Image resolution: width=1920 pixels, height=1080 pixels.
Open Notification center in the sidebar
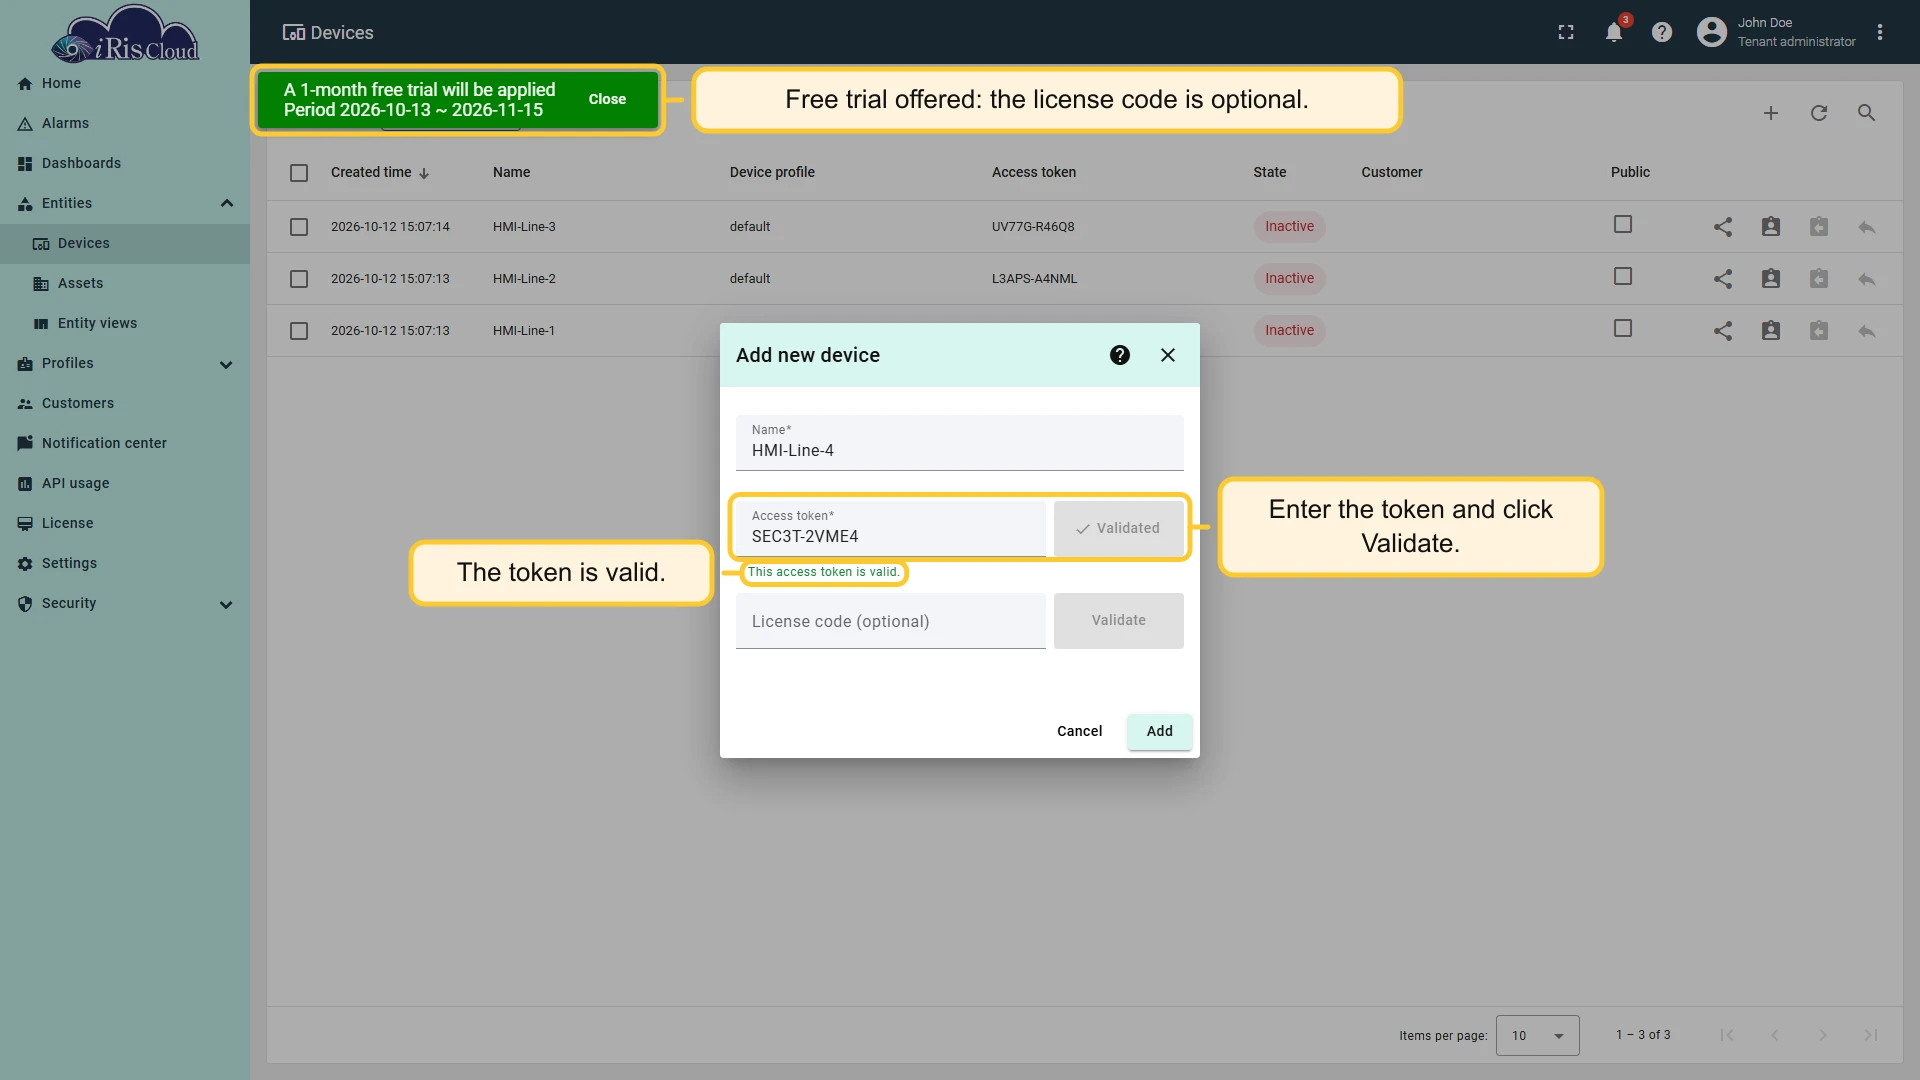coord(125,443)
